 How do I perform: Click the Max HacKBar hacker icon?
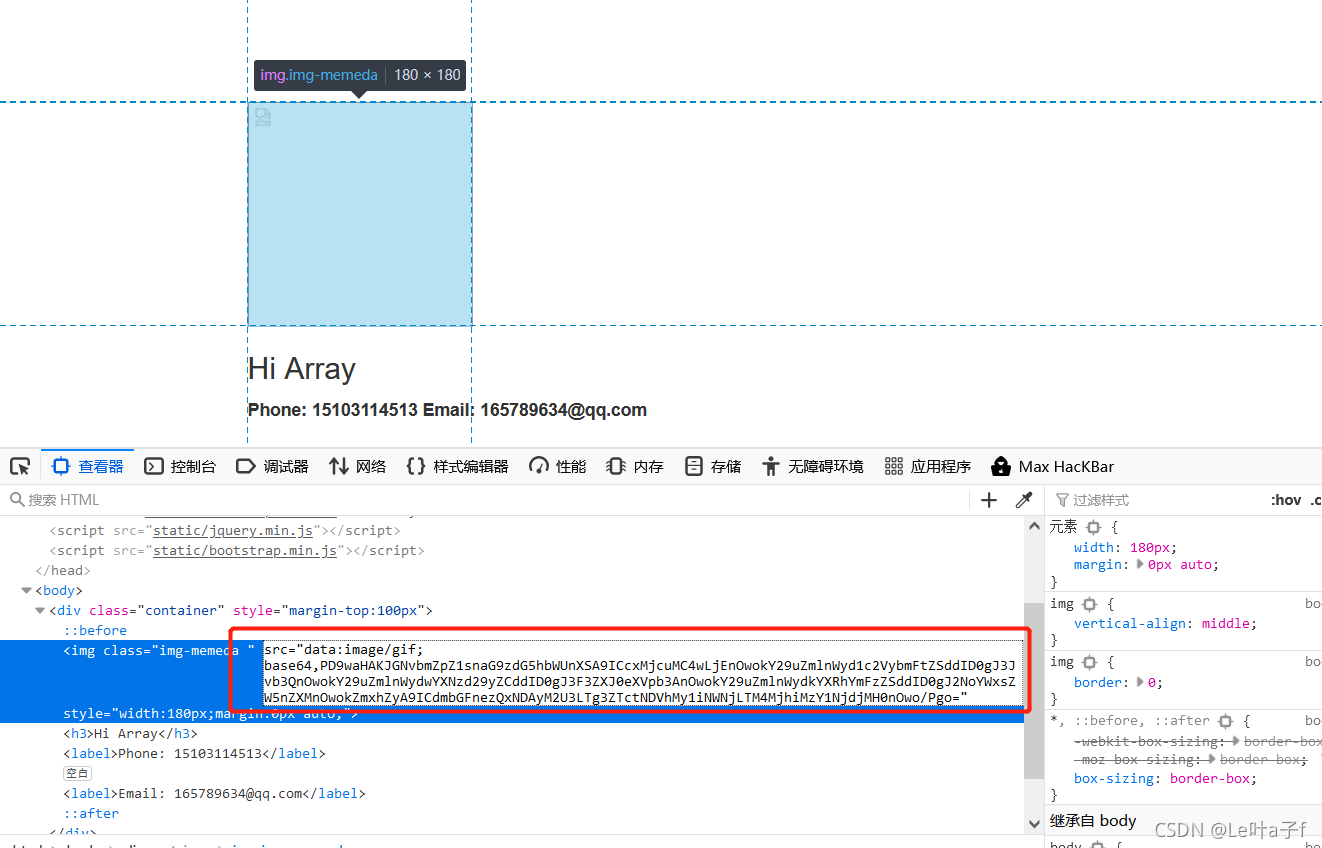1000,466
